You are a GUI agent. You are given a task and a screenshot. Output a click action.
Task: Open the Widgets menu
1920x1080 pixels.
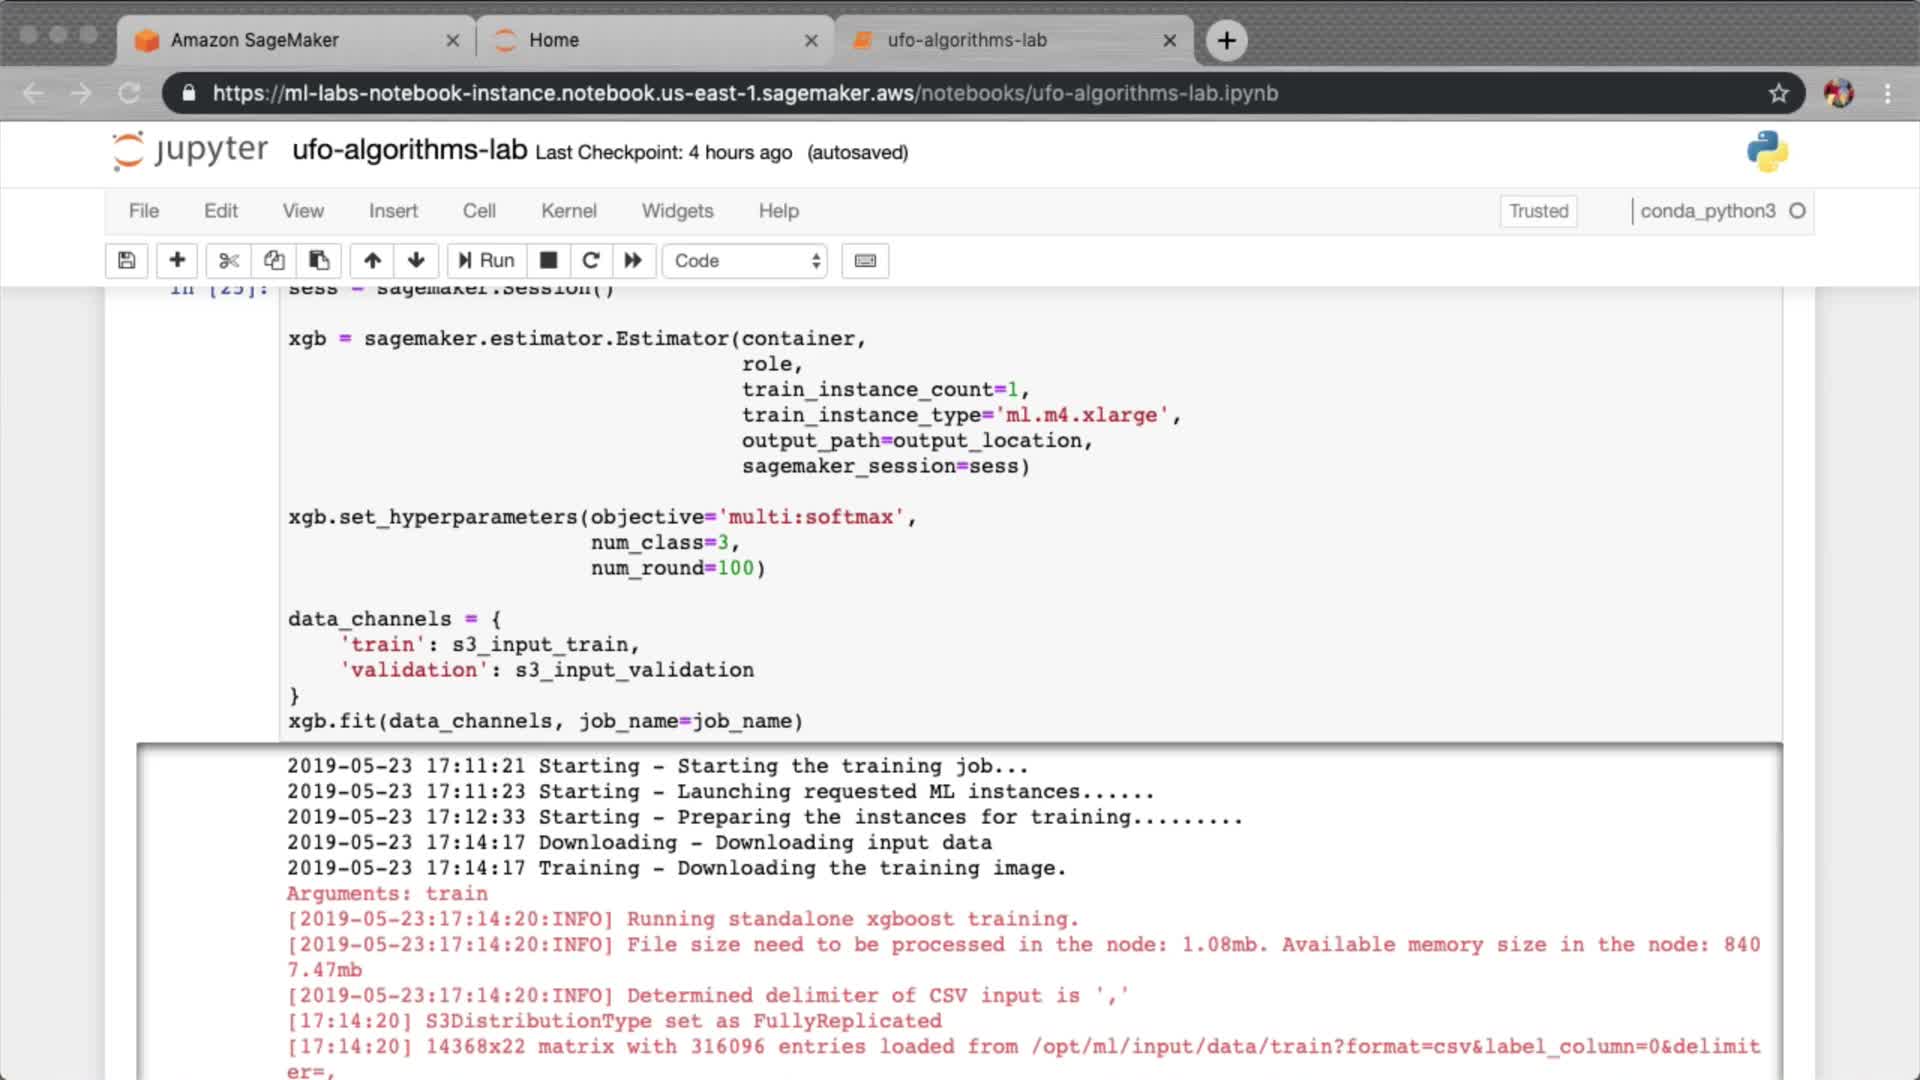pyautogui.click(x=677, y=211)
